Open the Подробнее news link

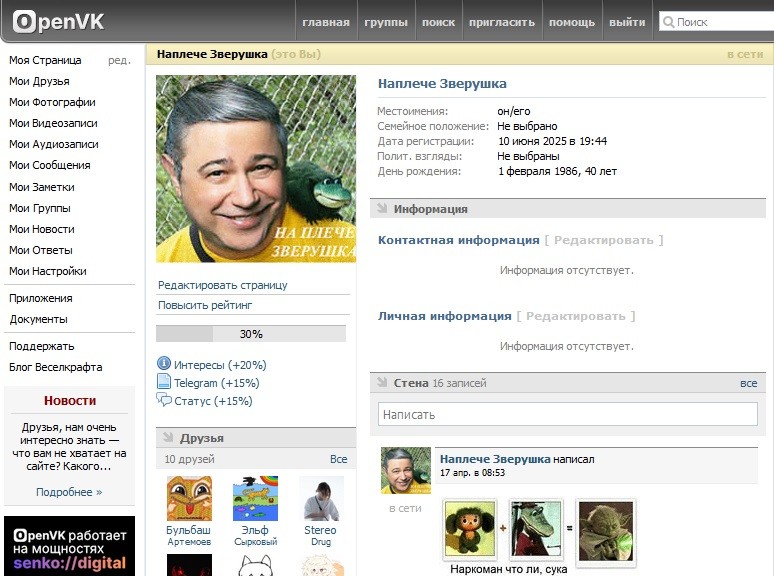coord(69,492)
